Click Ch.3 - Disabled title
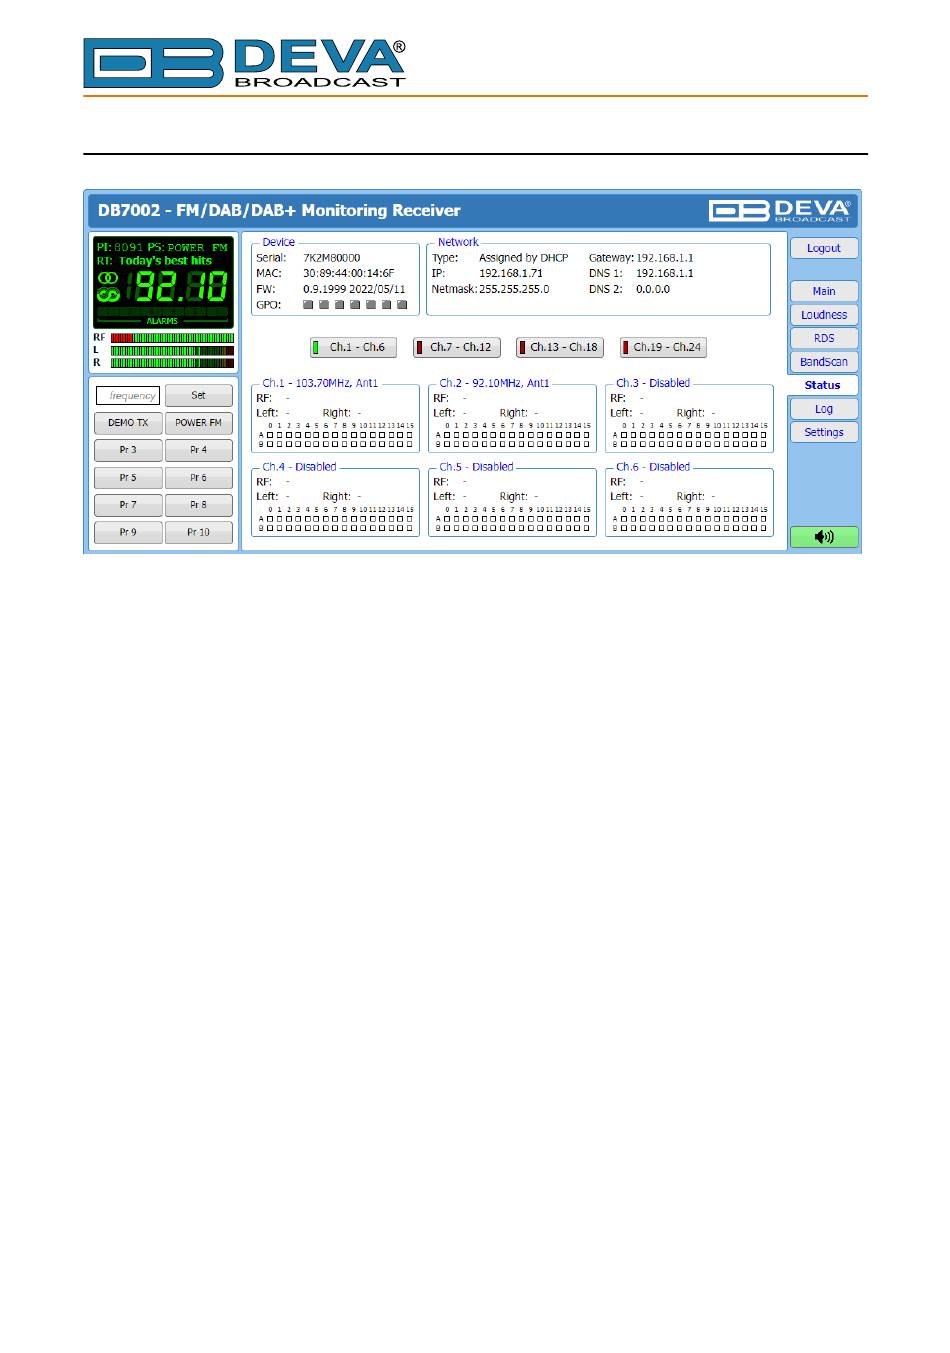The width and height of the screenshot is (950, 1353). coord(653,383)
